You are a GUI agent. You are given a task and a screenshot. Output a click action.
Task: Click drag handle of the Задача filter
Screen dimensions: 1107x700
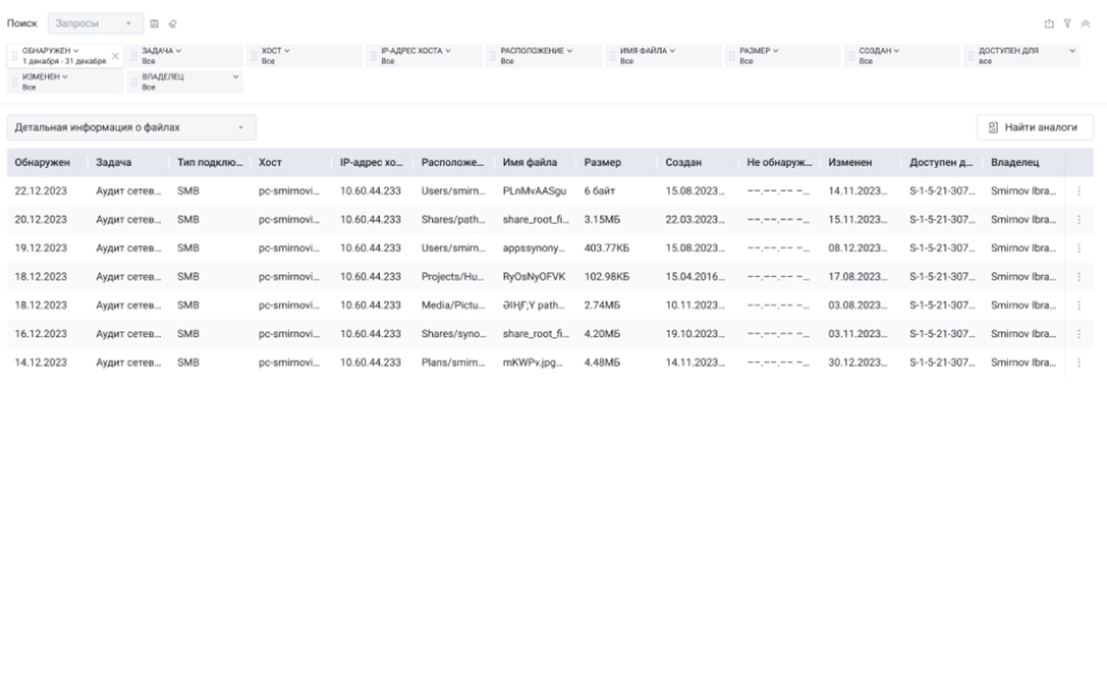134,56
